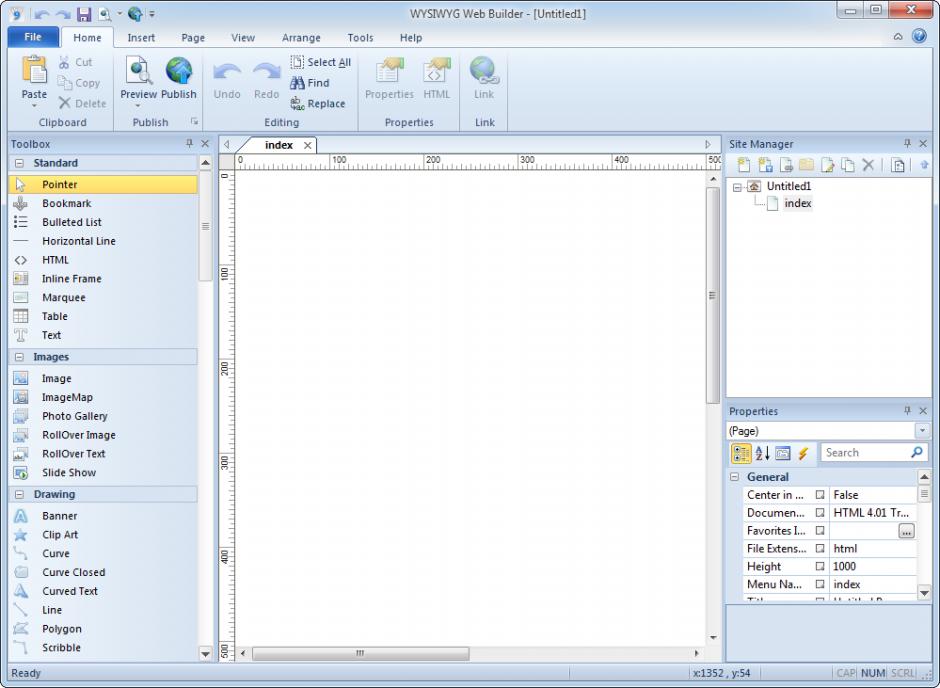The height and width of the screenshot is (688, 940).
Task: Select the index page in Site Manager
Action: pyautogui.click(x=797, y=203)
